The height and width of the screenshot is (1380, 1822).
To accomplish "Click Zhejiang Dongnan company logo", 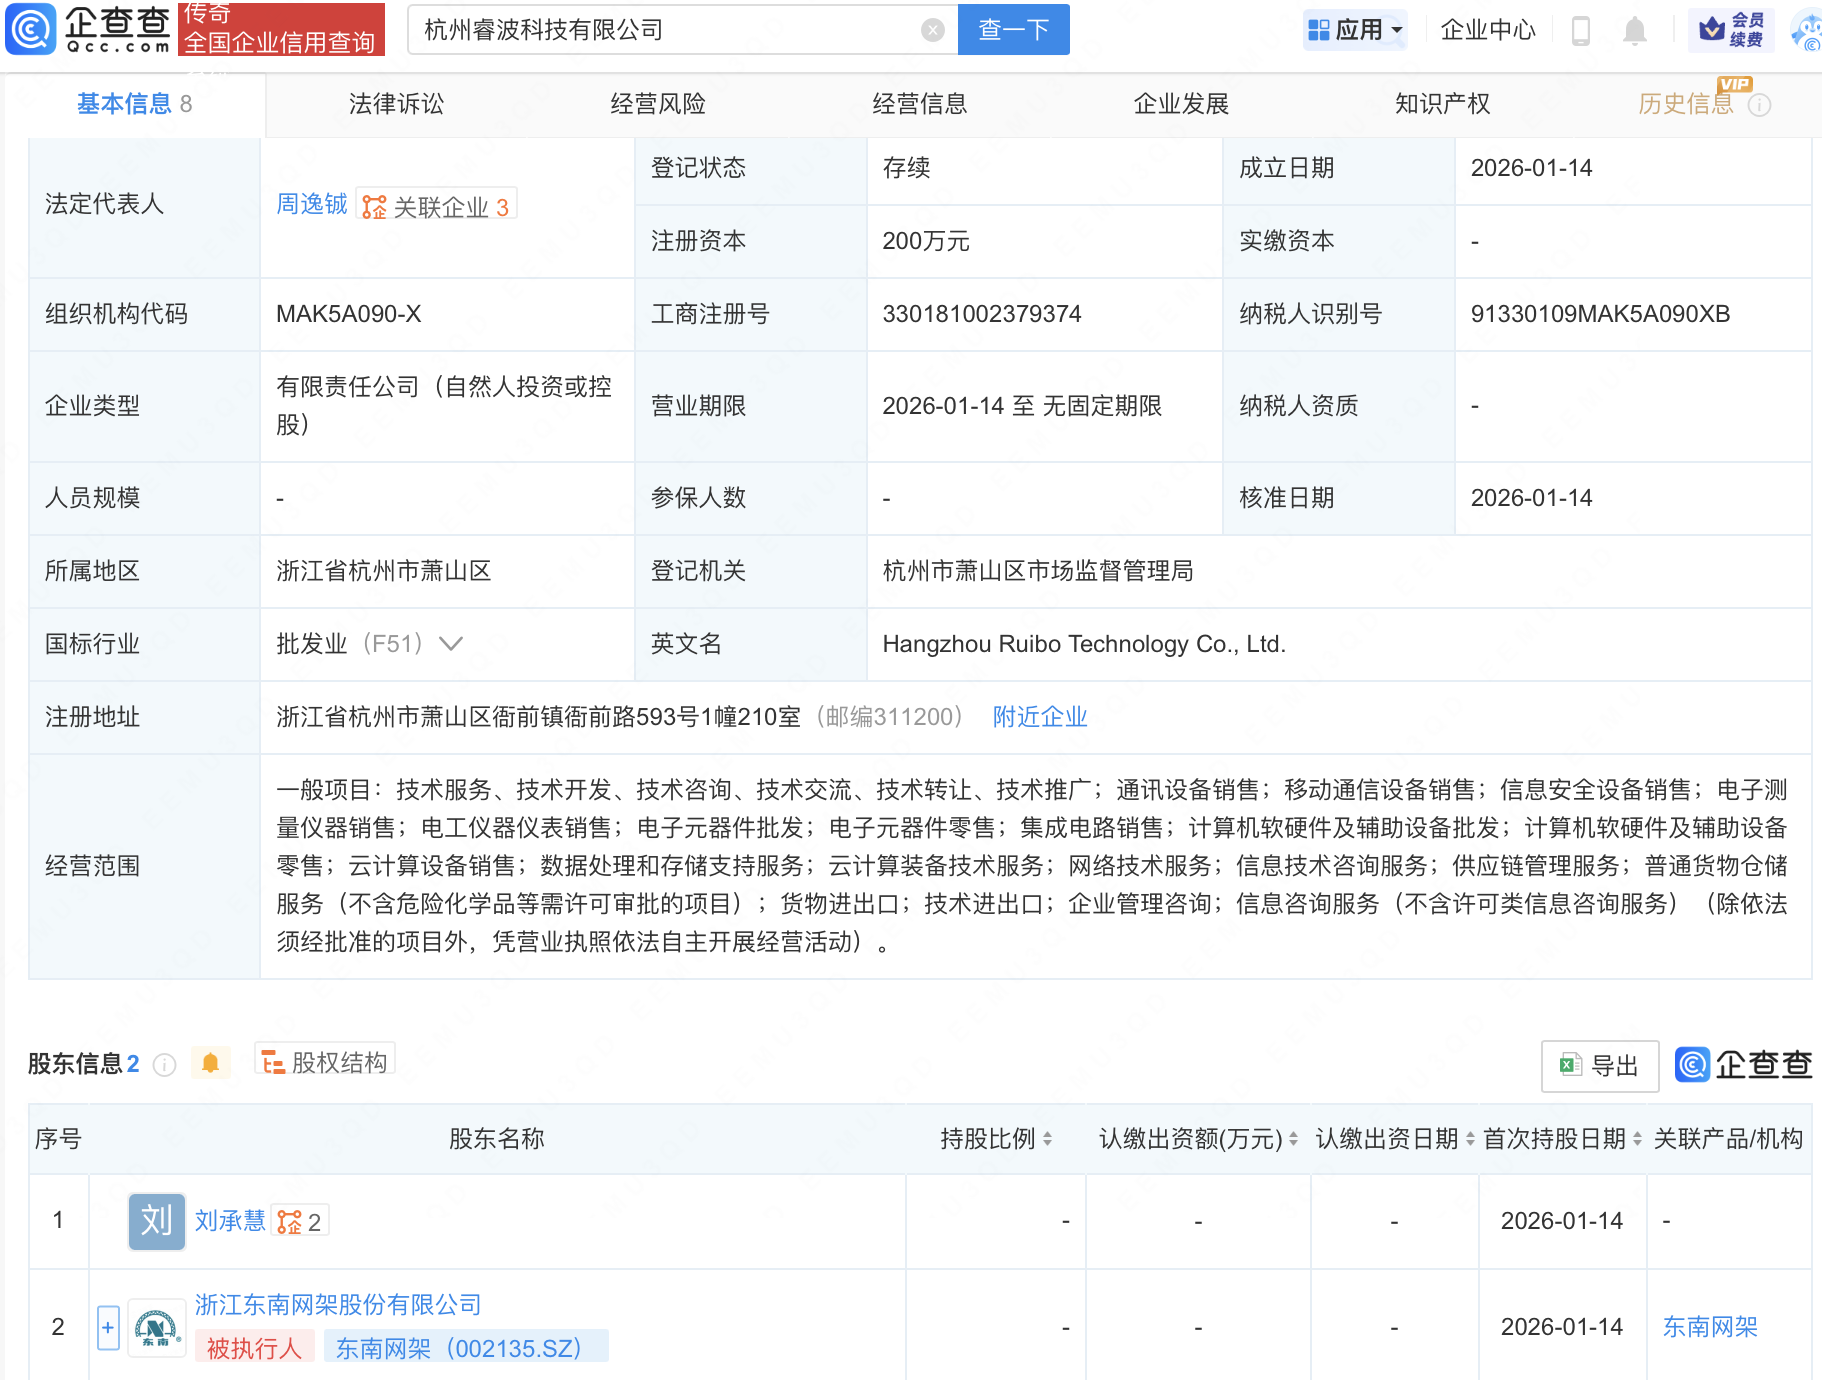I will click(157, 1328).
